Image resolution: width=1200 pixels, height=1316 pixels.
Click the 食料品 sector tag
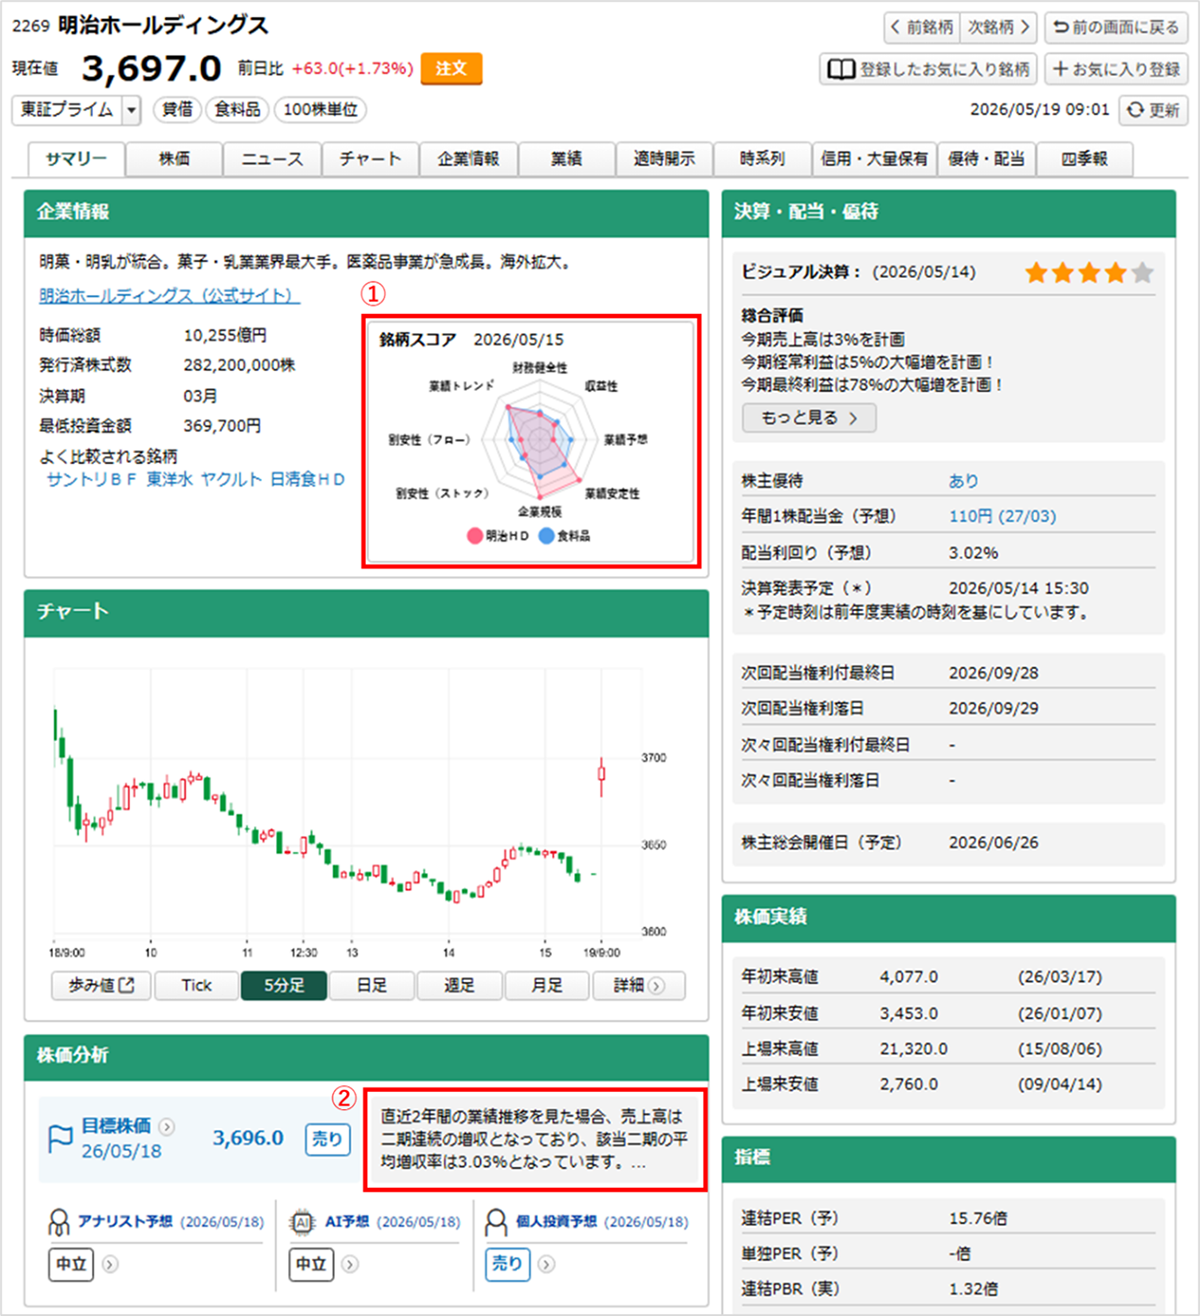click(238, 110)
